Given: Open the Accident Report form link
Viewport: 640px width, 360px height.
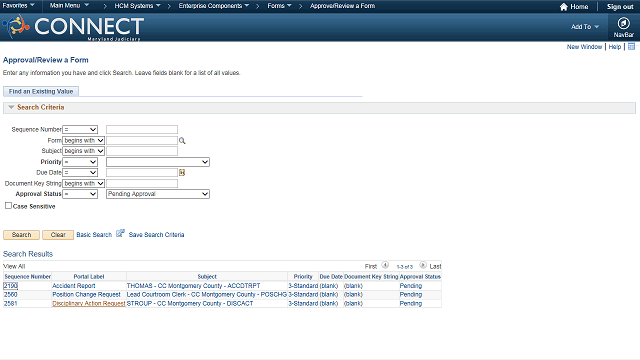Looking at the screenshot, I should (x=73, y=286).
